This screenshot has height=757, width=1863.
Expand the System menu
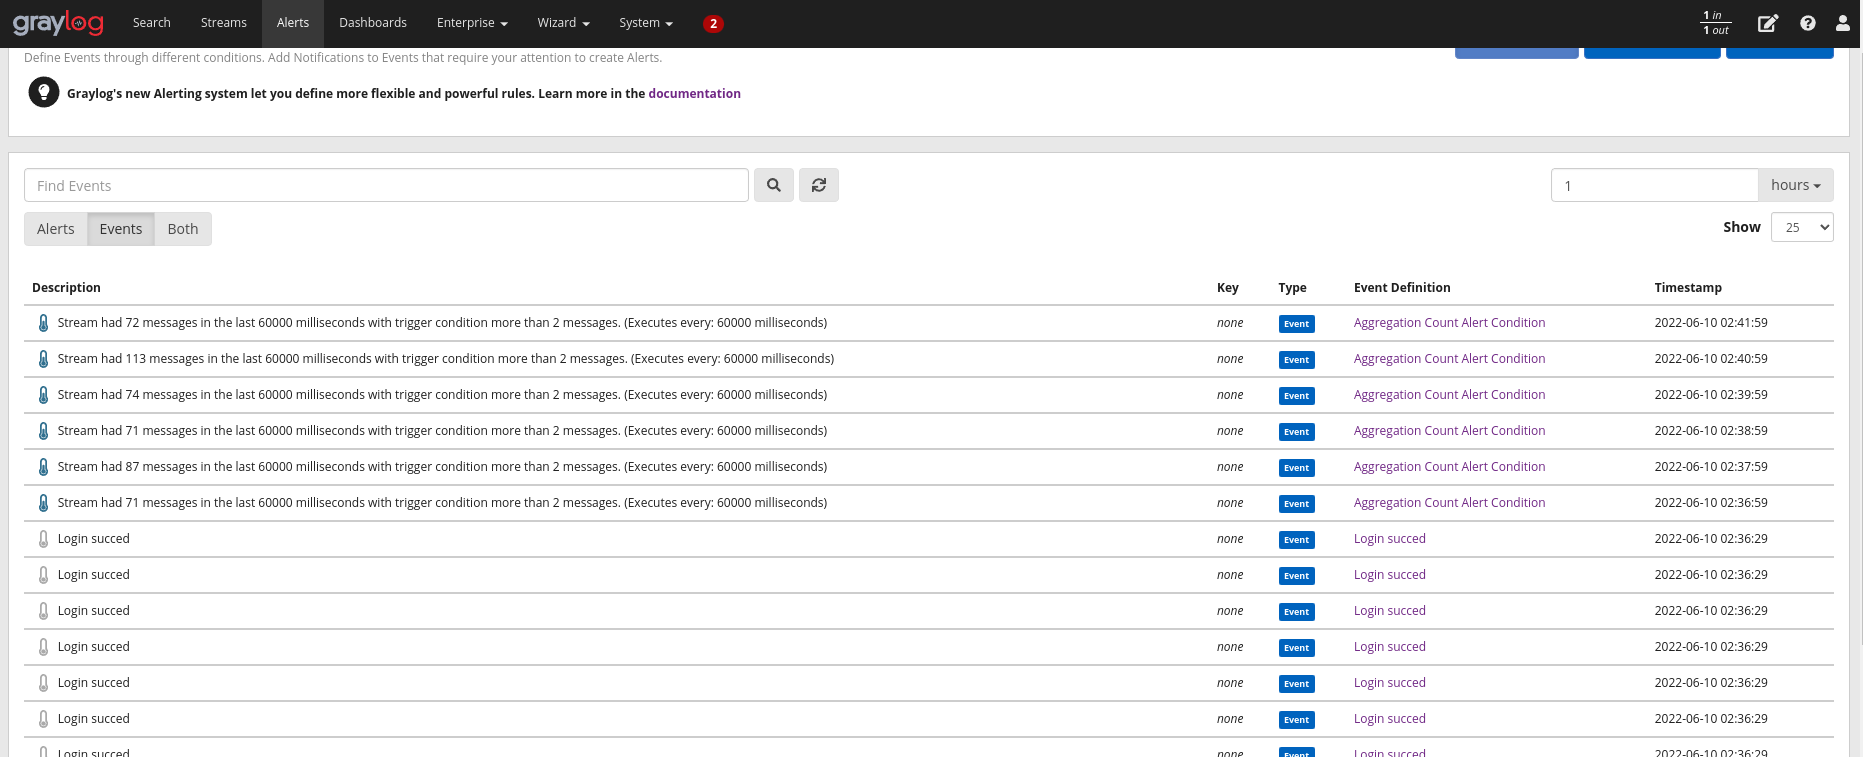tap(645, 23)
